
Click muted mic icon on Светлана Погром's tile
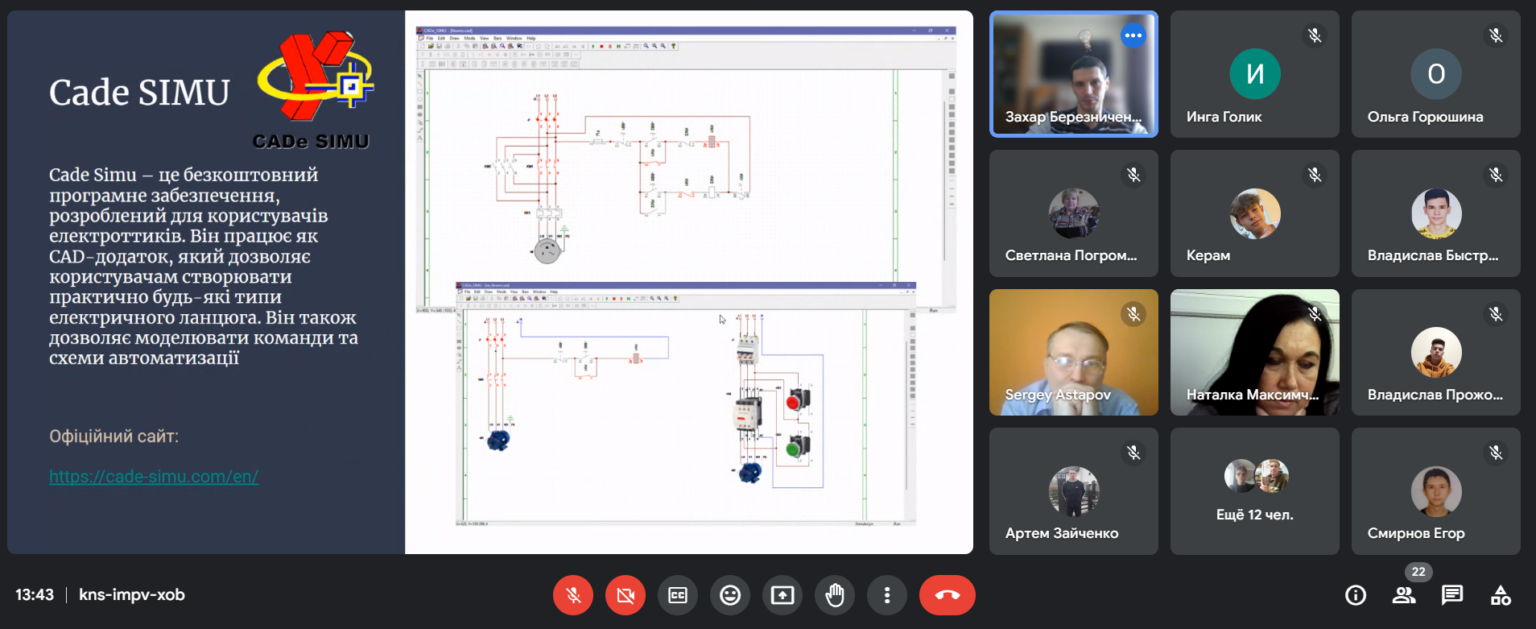(x=1133, y=174)
